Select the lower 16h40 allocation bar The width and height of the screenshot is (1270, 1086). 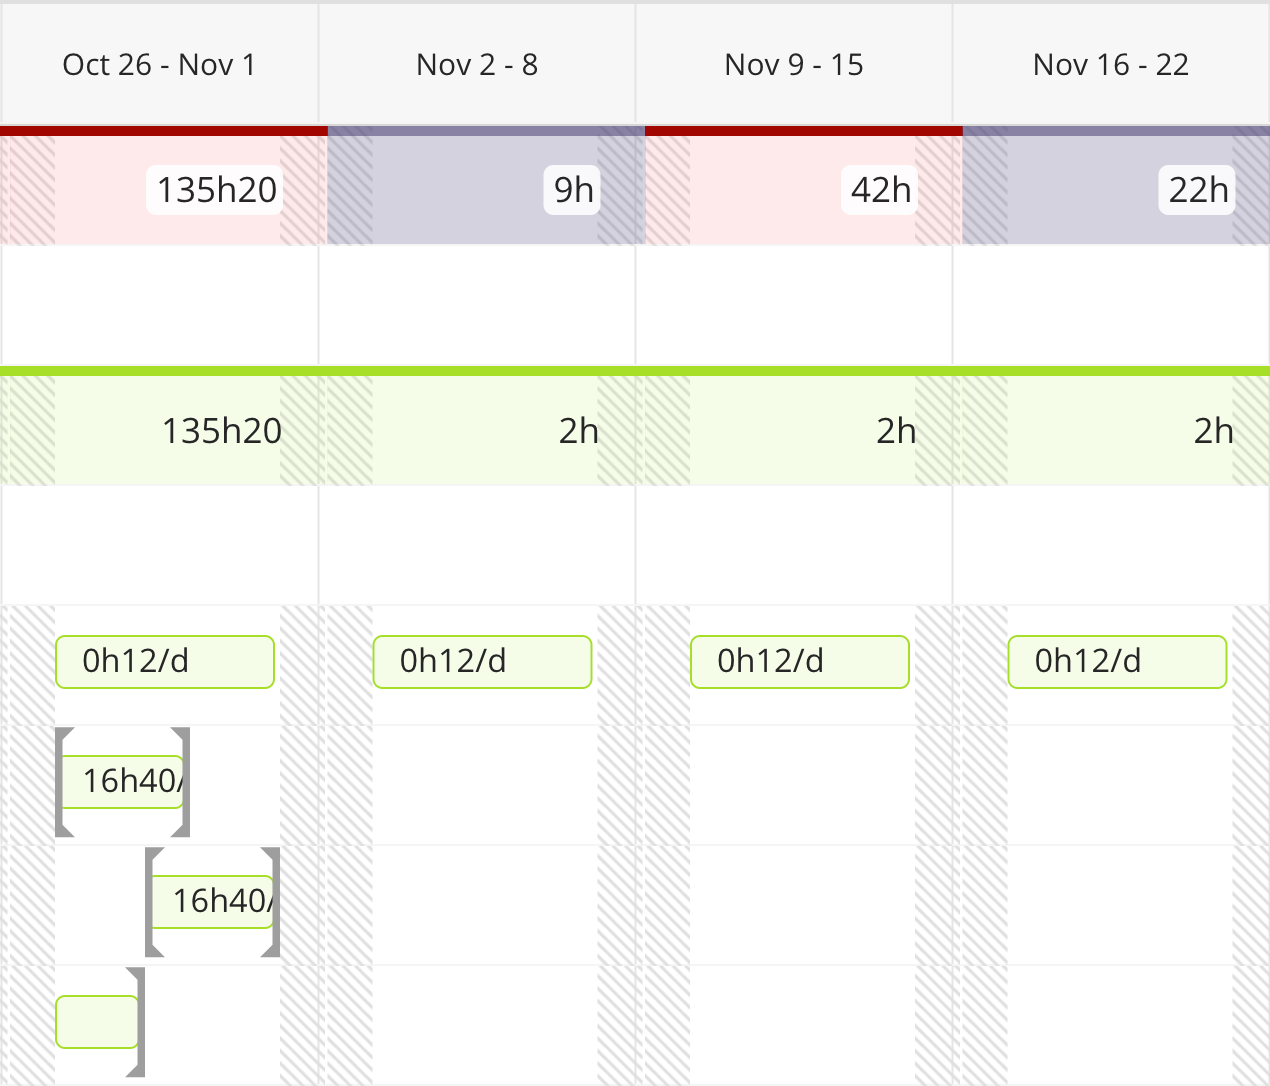pos(212,902)
